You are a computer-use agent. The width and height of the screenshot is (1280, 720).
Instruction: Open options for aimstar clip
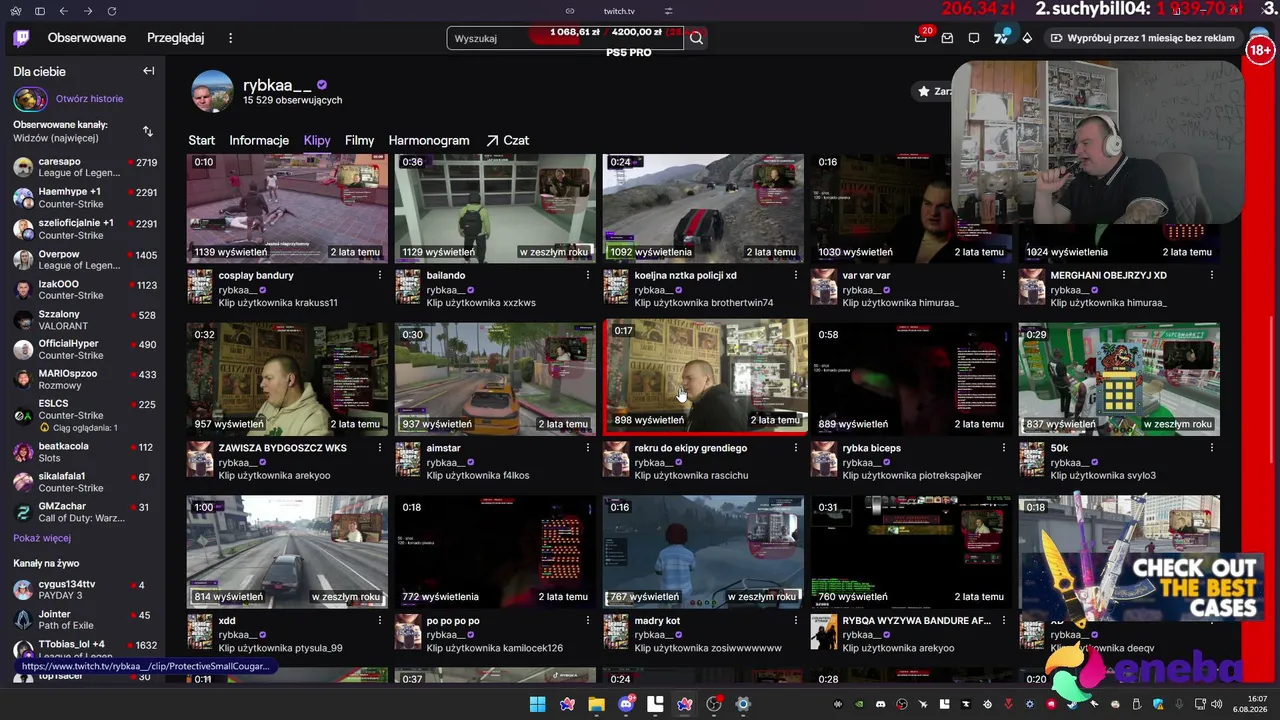(x=588, y=448)
